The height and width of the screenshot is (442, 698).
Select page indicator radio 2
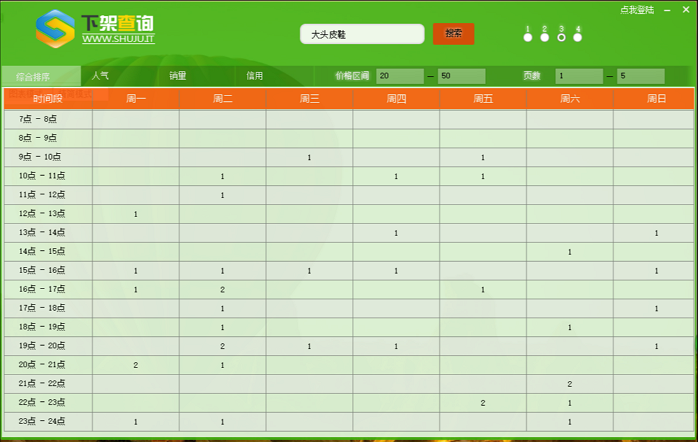(x=544, y=37)
